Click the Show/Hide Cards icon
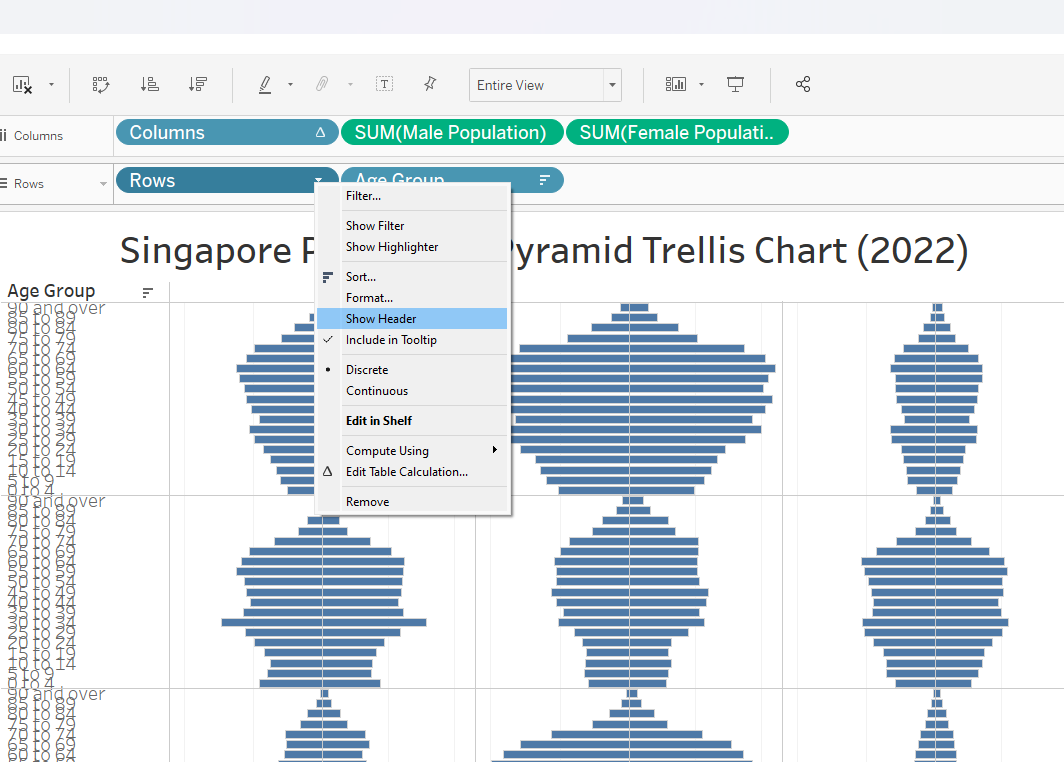1064x762 pixels. click(x=677, y=85)
